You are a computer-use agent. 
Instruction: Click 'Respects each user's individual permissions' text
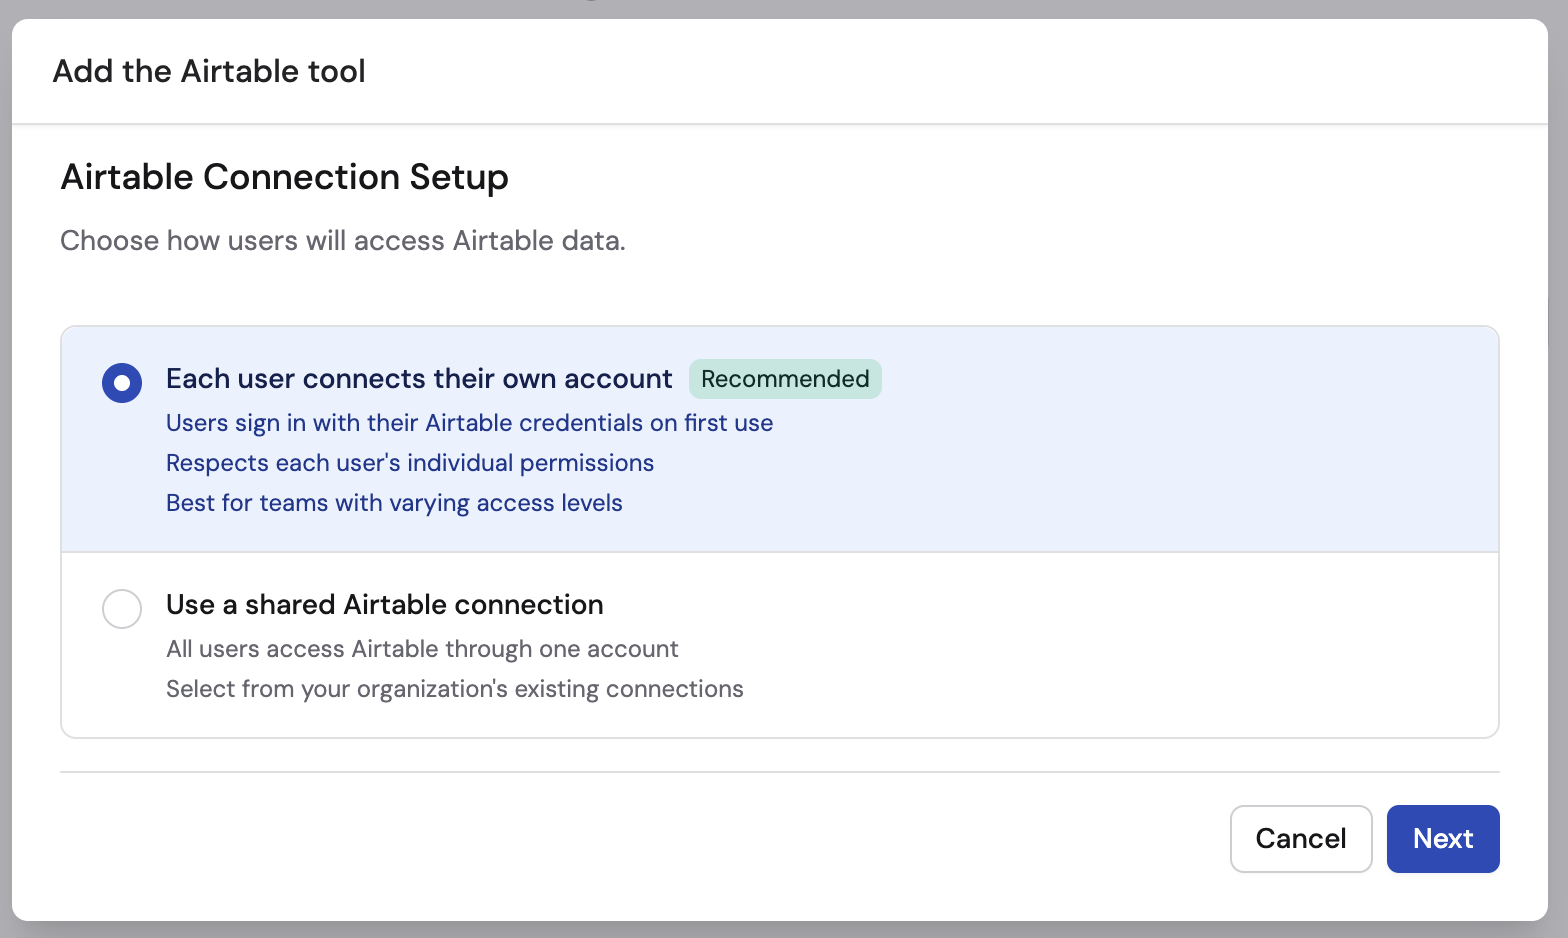coord(410,463)
